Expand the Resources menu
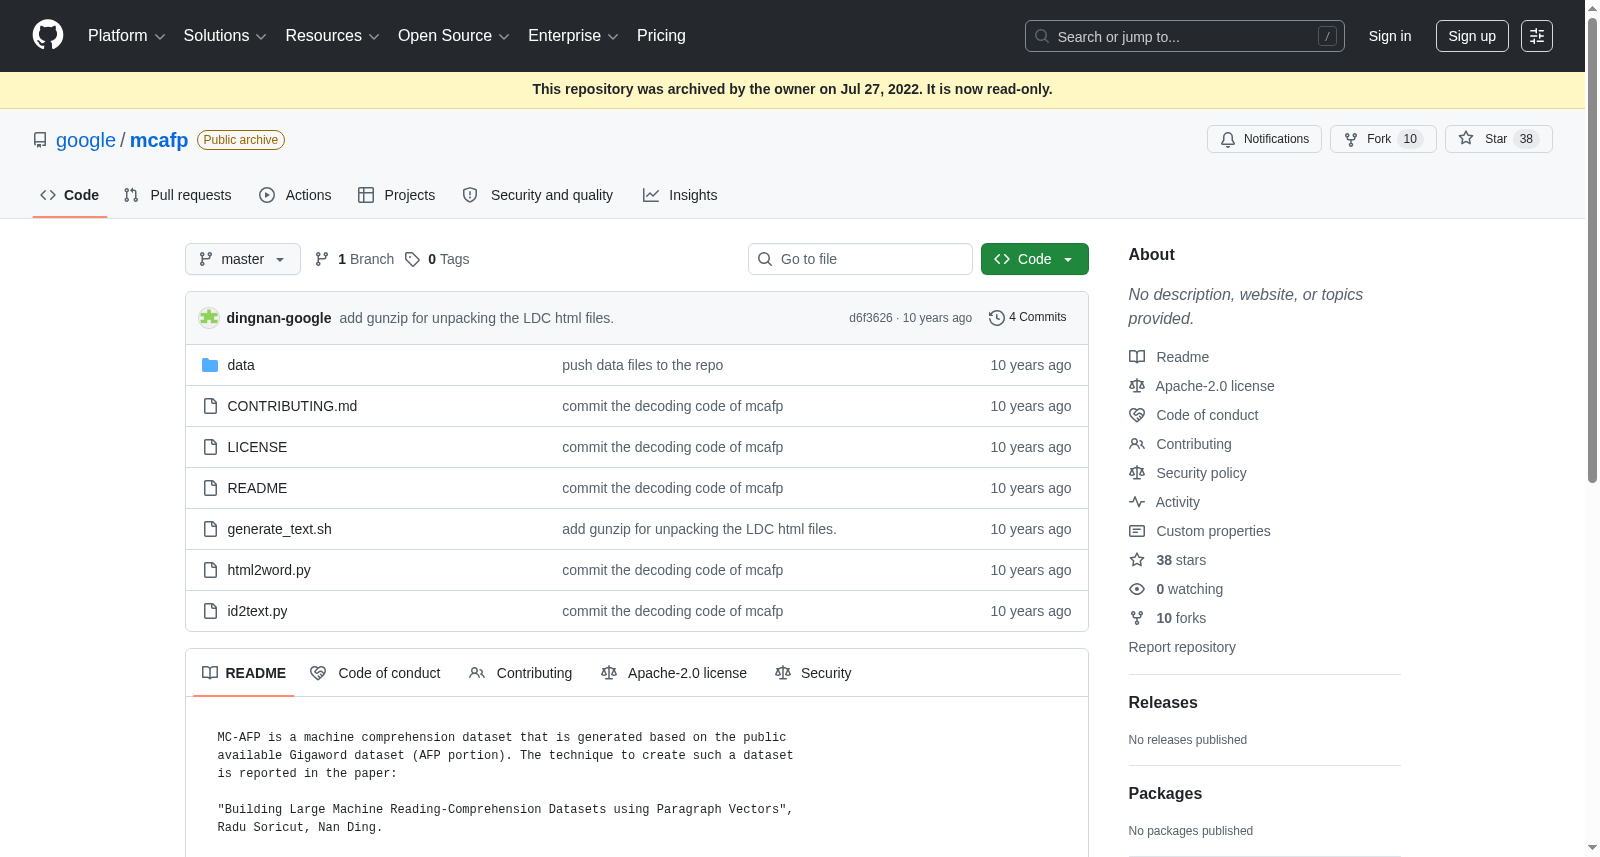 332,36
